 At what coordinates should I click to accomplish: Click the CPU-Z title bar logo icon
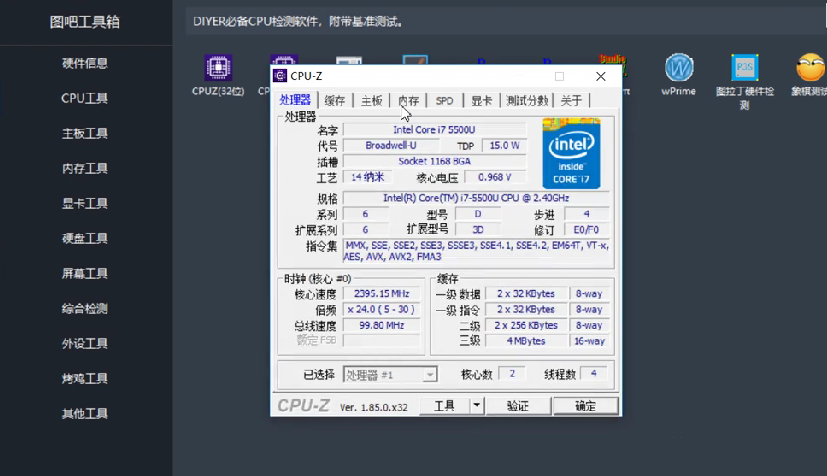point(281,76)
